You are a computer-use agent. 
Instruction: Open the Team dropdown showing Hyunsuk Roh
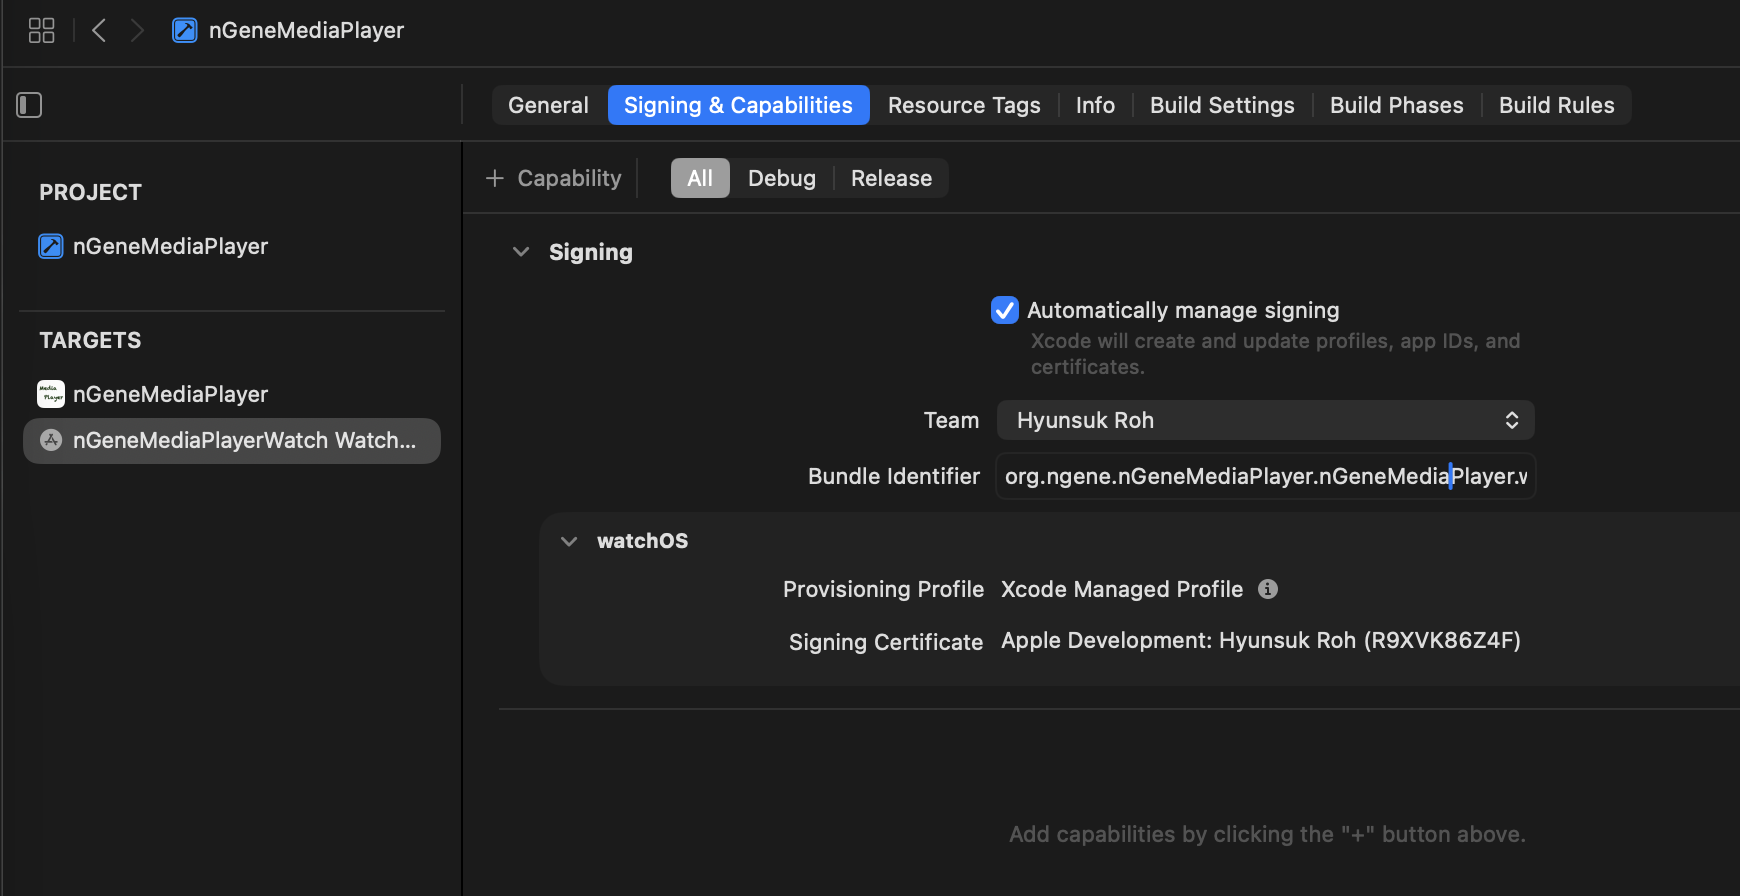pos(1265,420)
